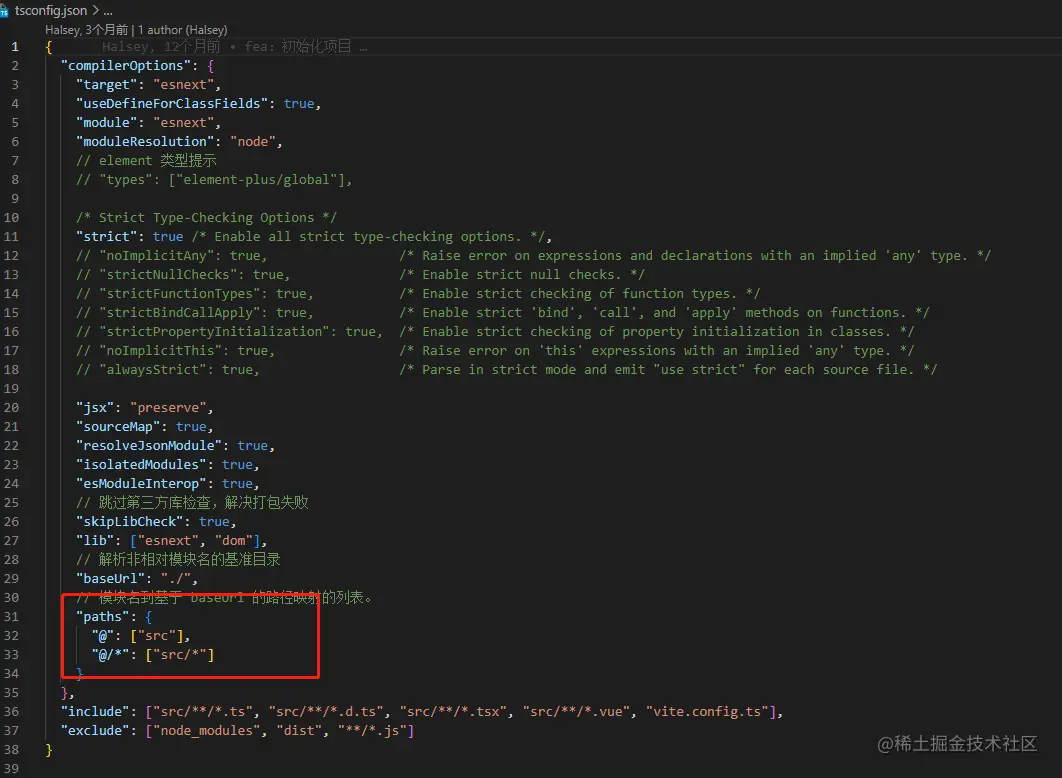Image resolution: width=1062 pixels, height=778 pixels.
Task: Click the "target" key on line 3
Action: click(106, 85)
